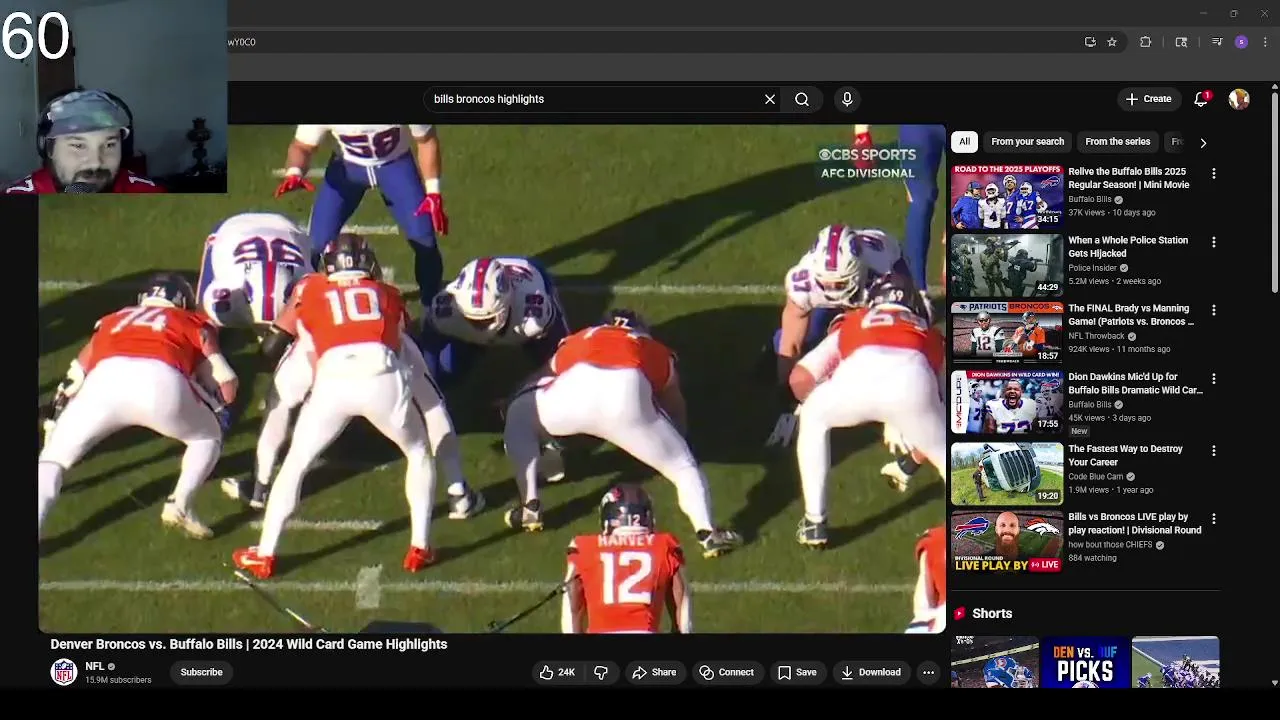Like the video with thumbs up 24K

click(x=557, y=672)
